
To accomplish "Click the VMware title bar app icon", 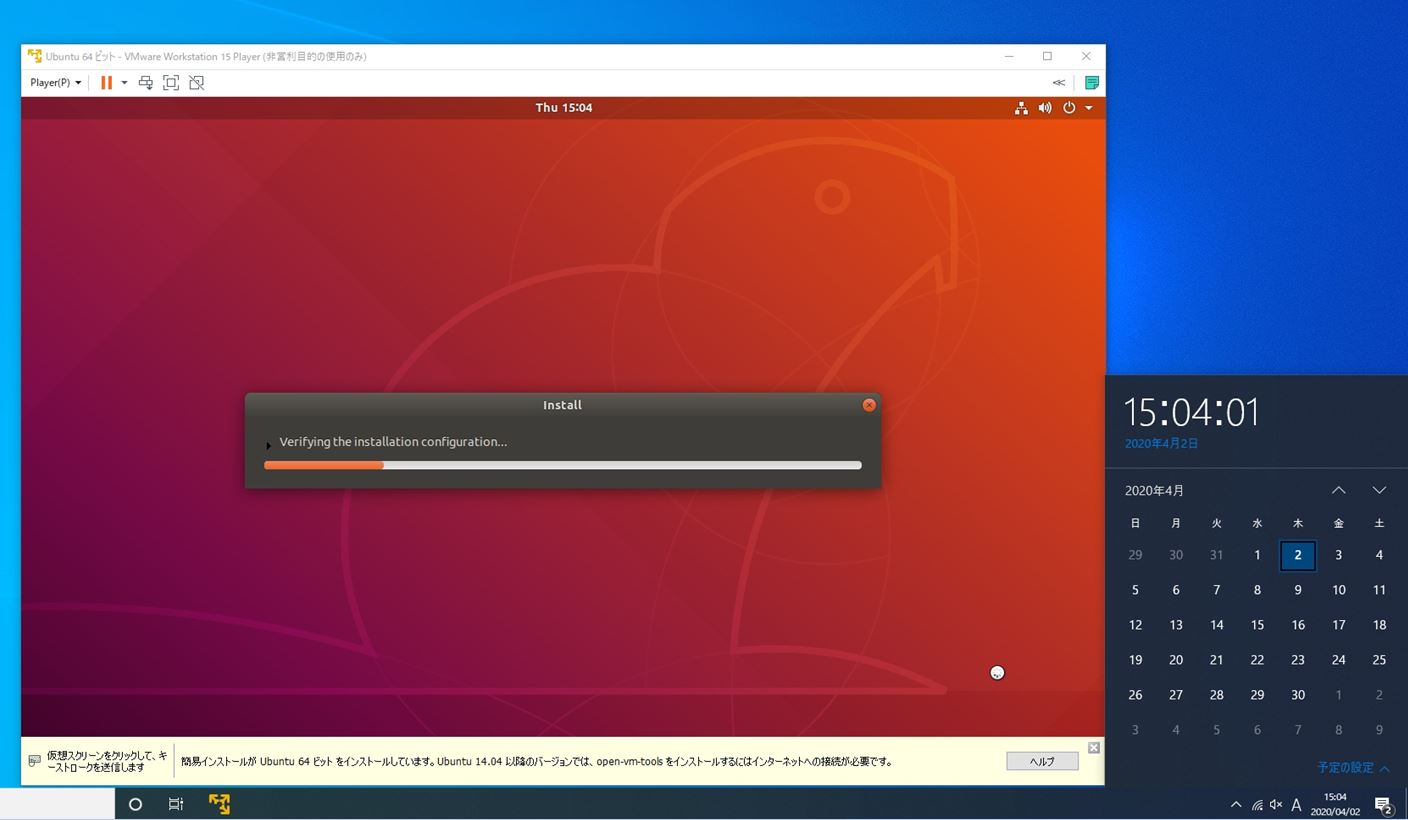I will click(x=35, y=56).
